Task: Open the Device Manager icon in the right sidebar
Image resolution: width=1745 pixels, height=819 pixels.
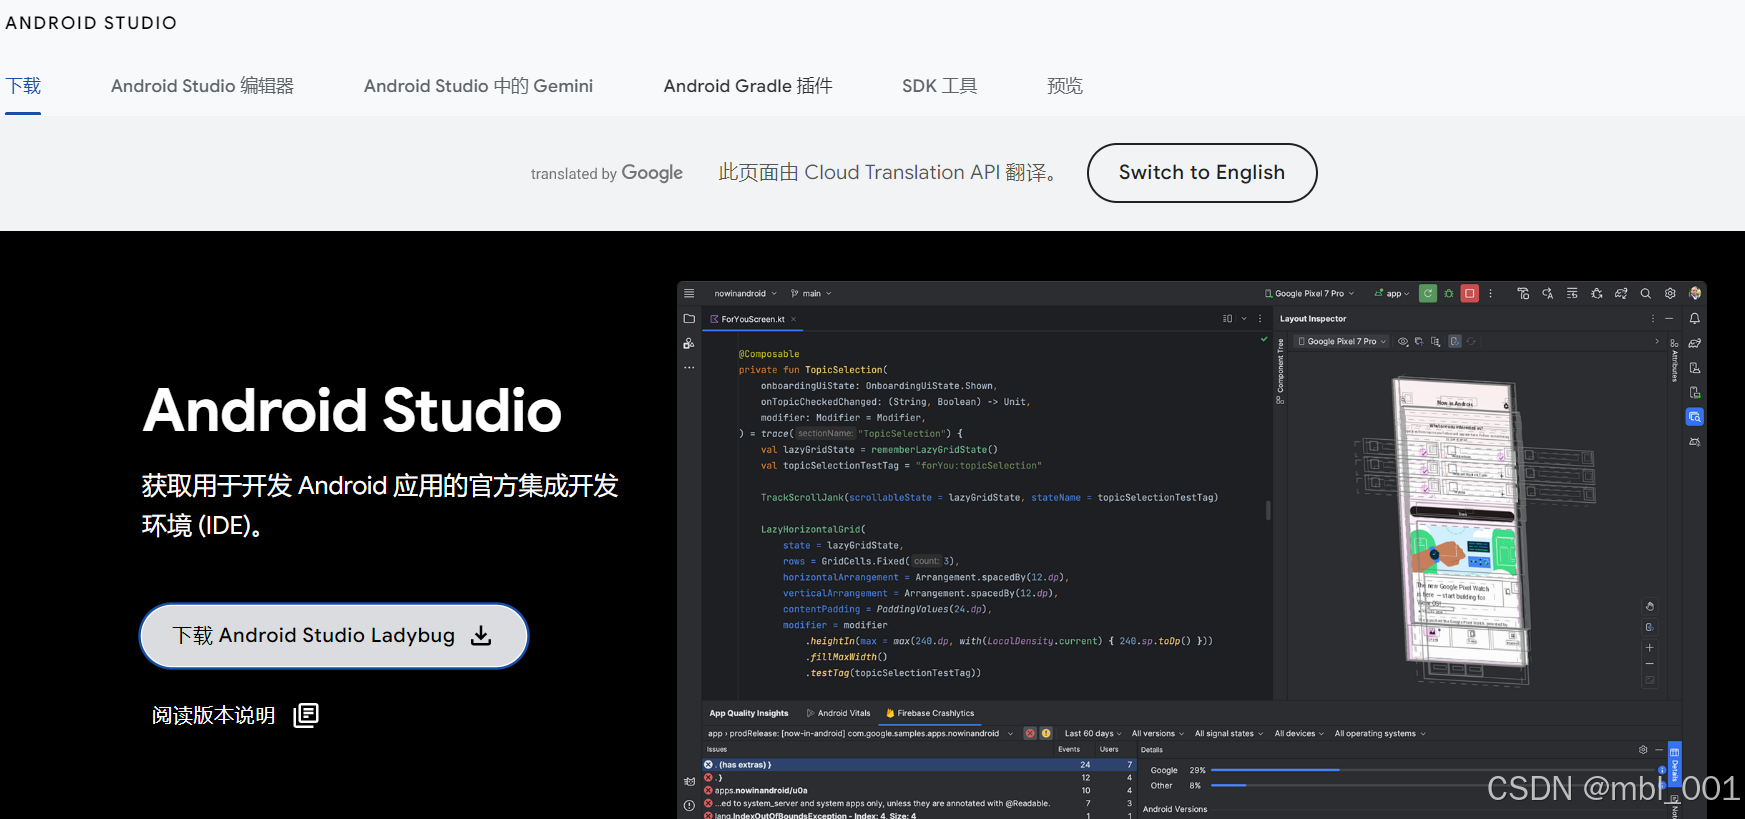Action: click(1695, 368)
